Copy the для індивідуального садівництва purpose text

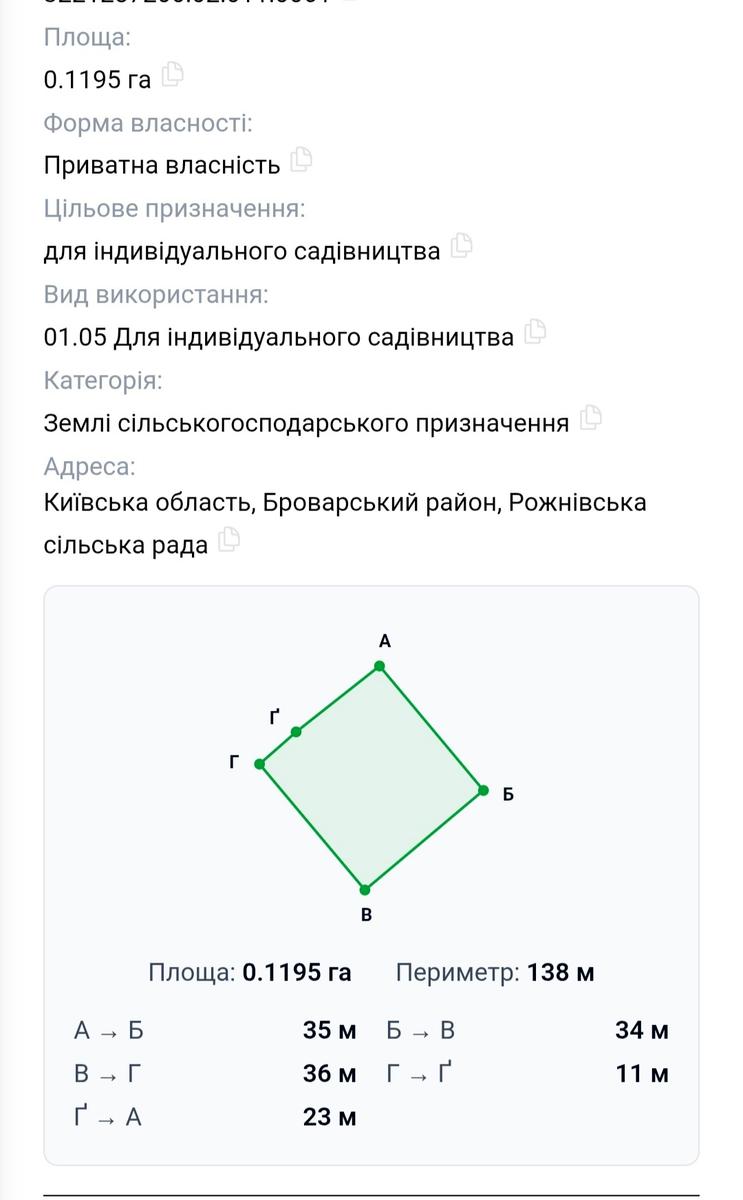pos(461,245)
